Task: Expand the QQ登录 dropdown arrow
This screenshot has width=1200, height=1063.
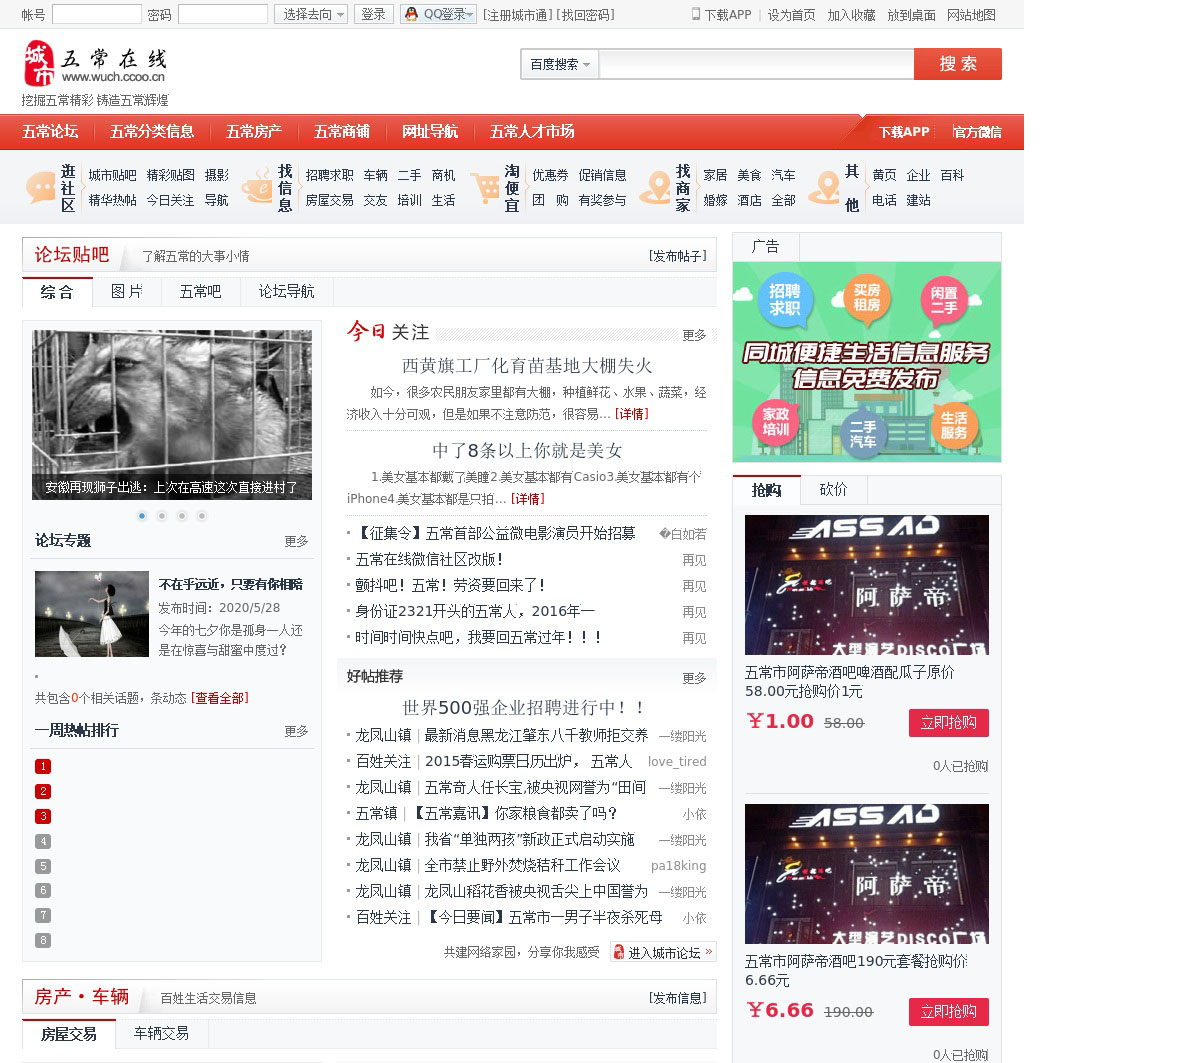Action: [471, 14]
